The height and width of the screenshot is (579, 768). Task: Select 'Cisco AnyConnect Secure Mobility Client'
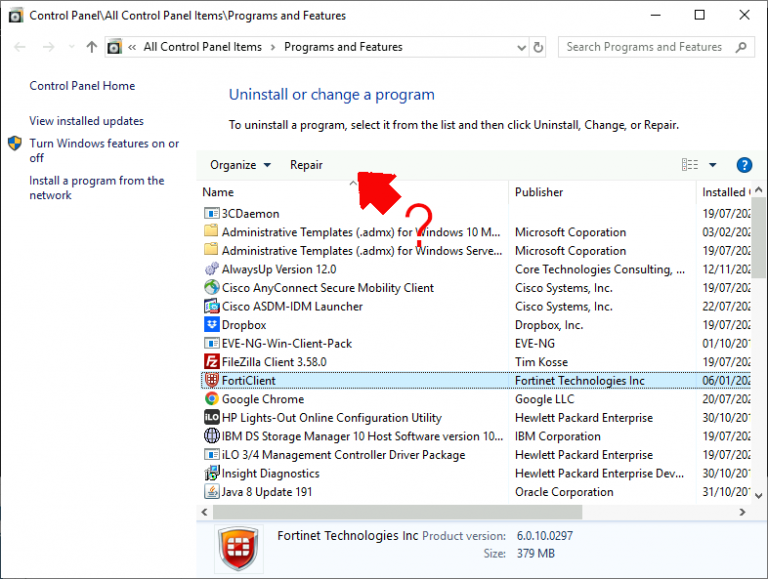tap(328, 288)
